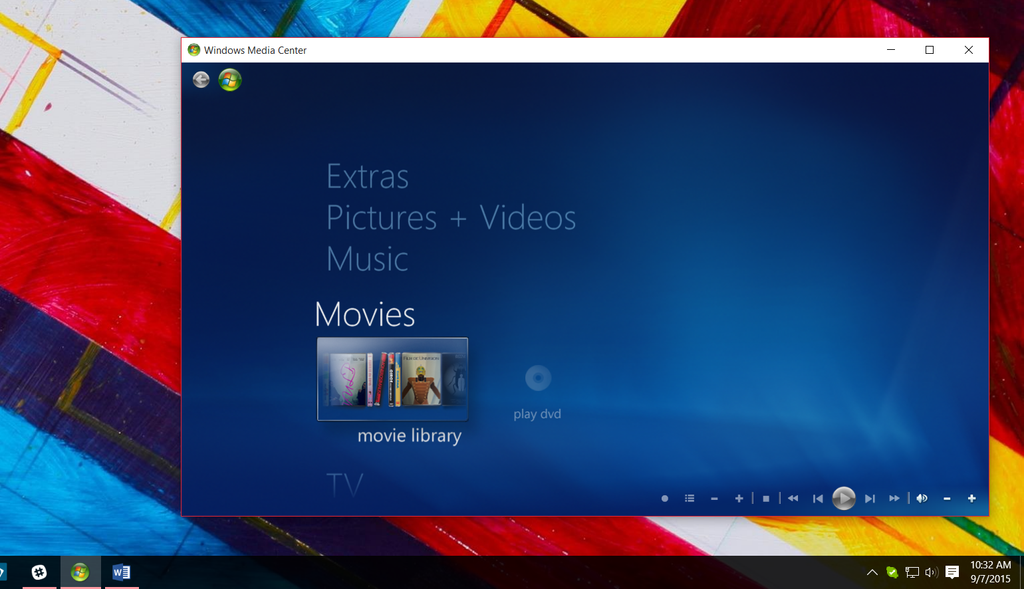Click the Windows Media Center start orb

229,79
